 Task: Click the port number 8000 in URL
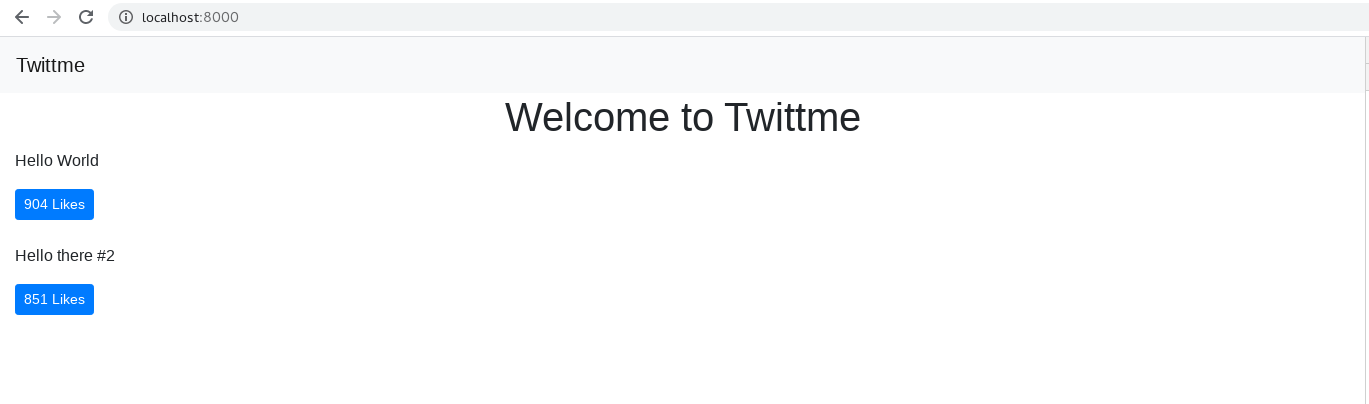tap(221, 17)
